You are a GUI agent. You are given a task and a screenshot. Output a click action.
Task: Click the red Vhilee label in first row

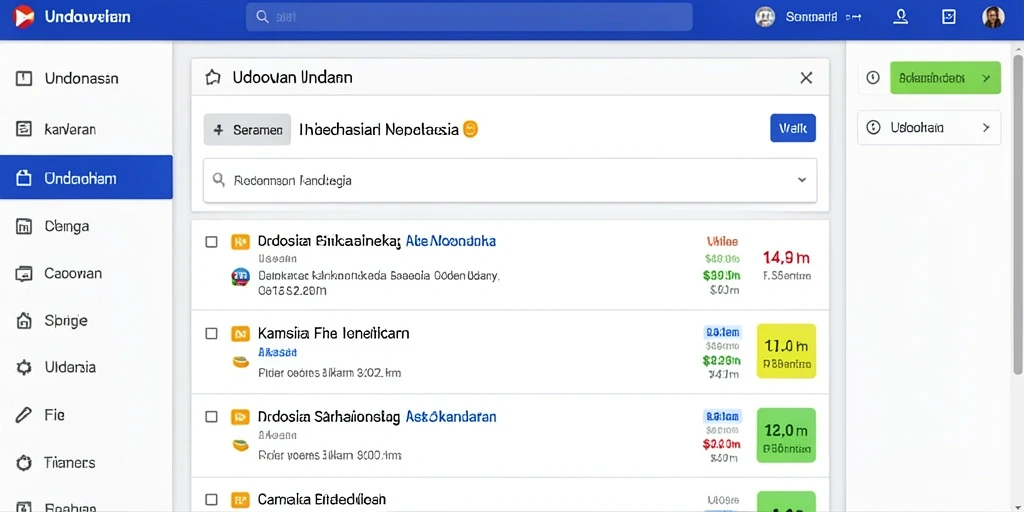pos(722,241)
